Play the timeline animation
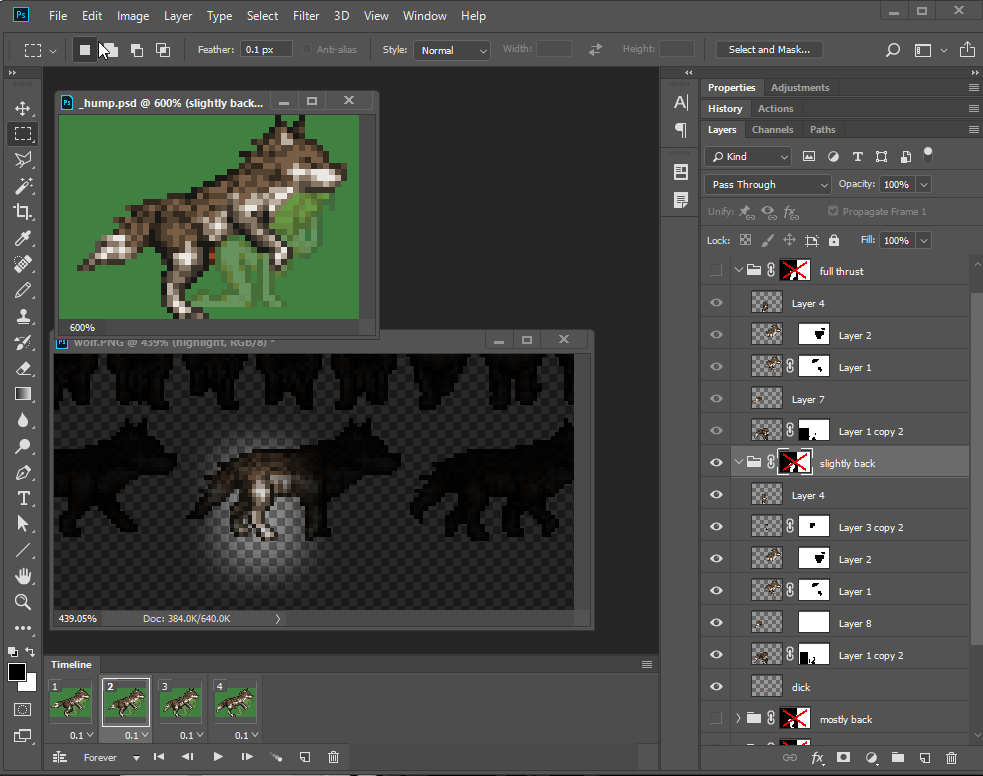The image size is (983, 776). point(218,758)
